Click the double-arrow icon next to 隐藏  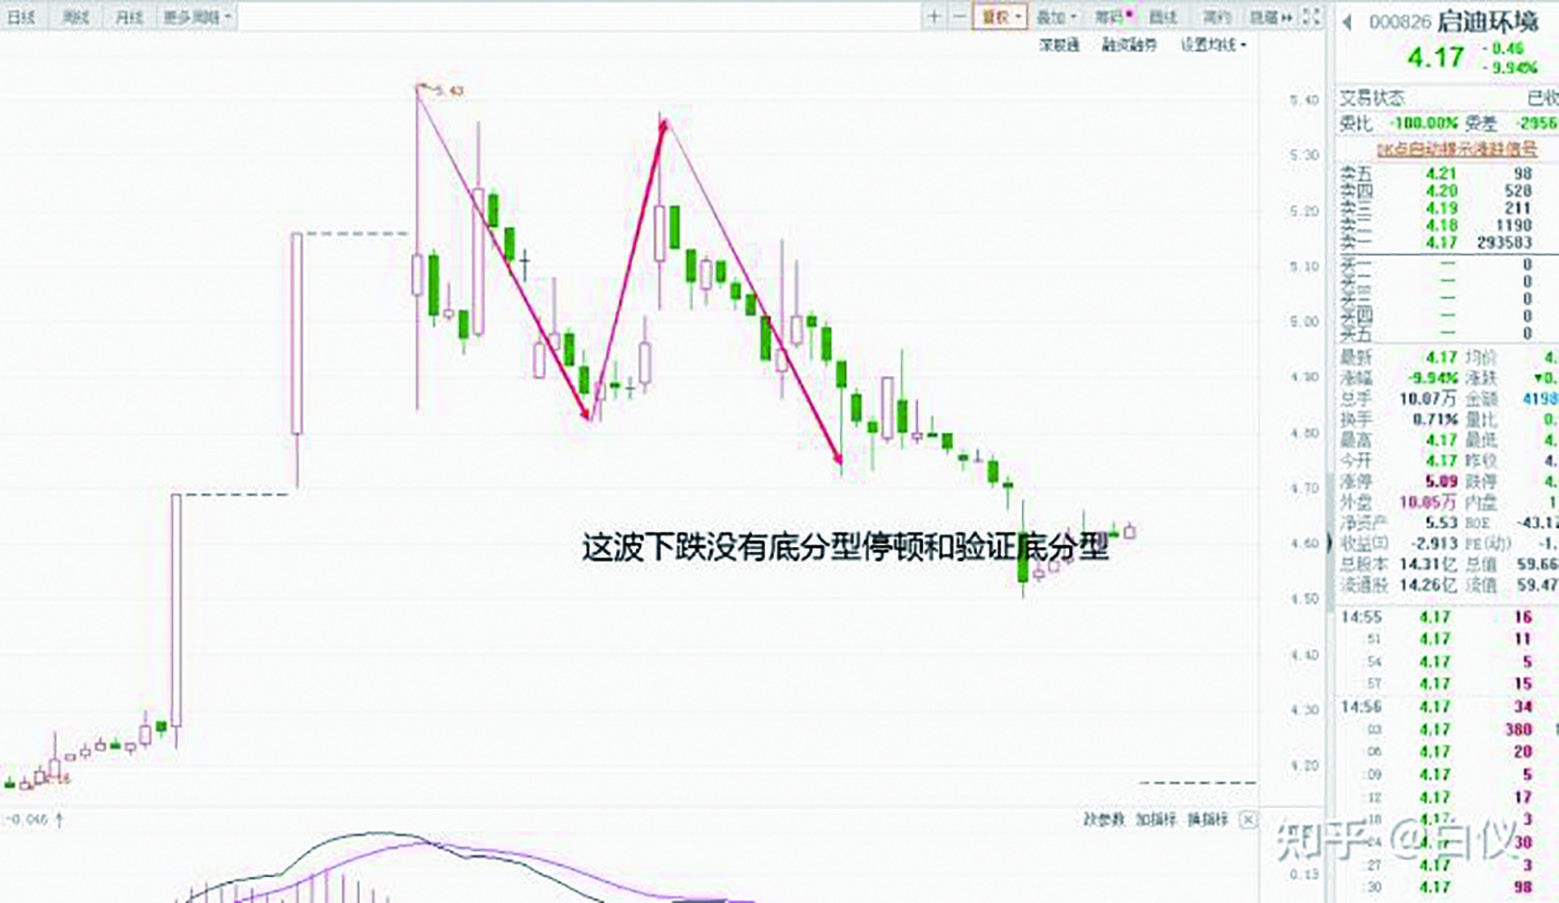click(x=1287, y=17)
